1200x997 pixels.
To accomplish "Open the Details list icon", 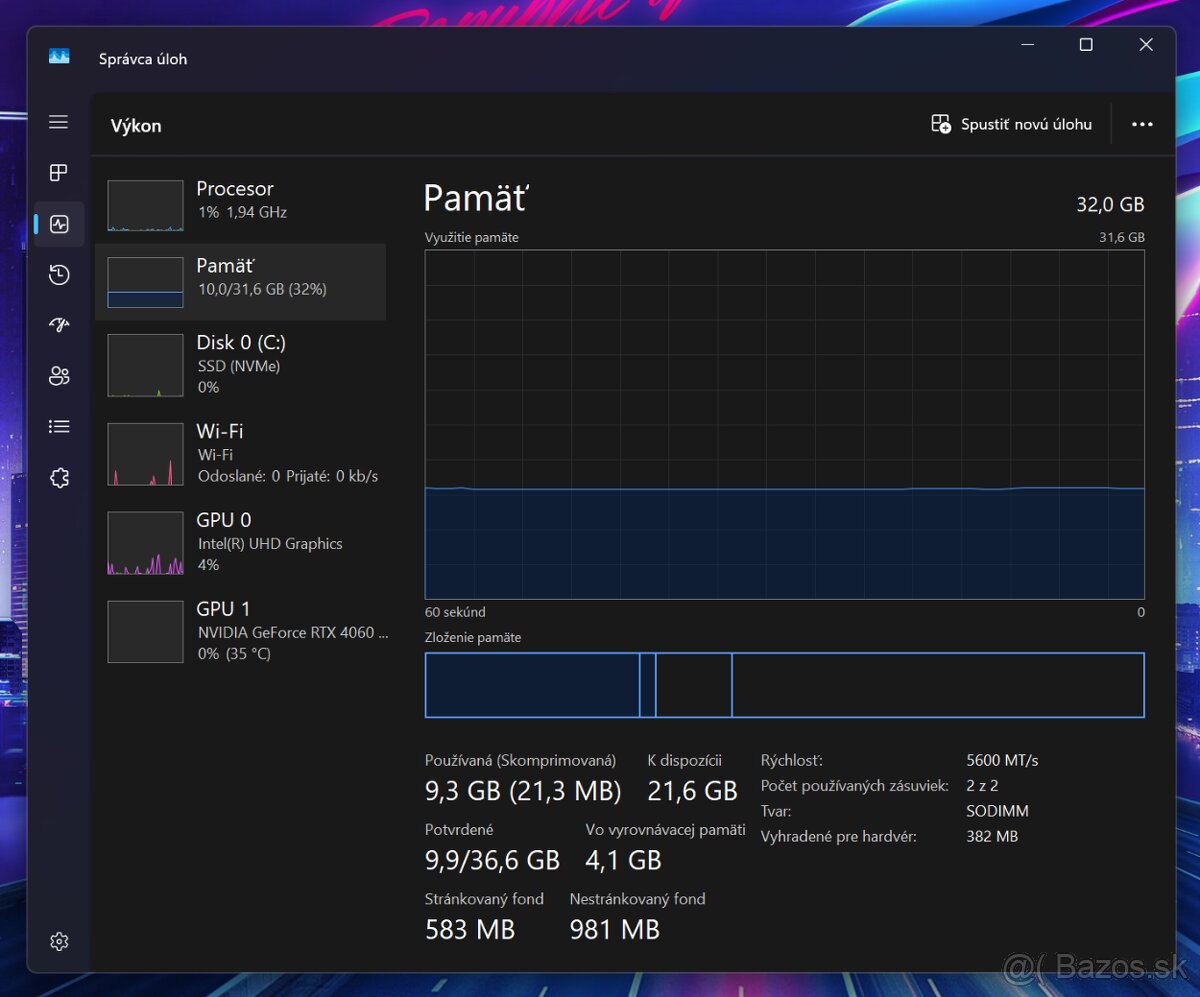I will [59, 427].
